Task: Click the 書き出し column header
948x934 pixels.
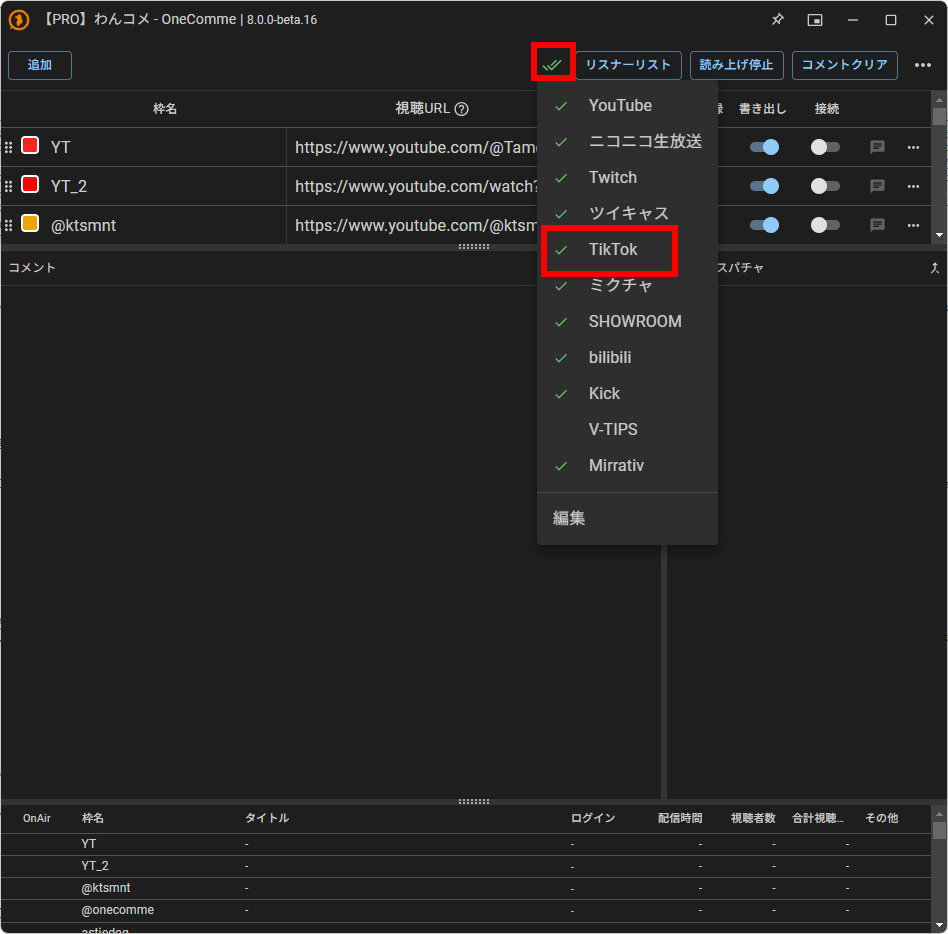Action: (x=762, y=109)
